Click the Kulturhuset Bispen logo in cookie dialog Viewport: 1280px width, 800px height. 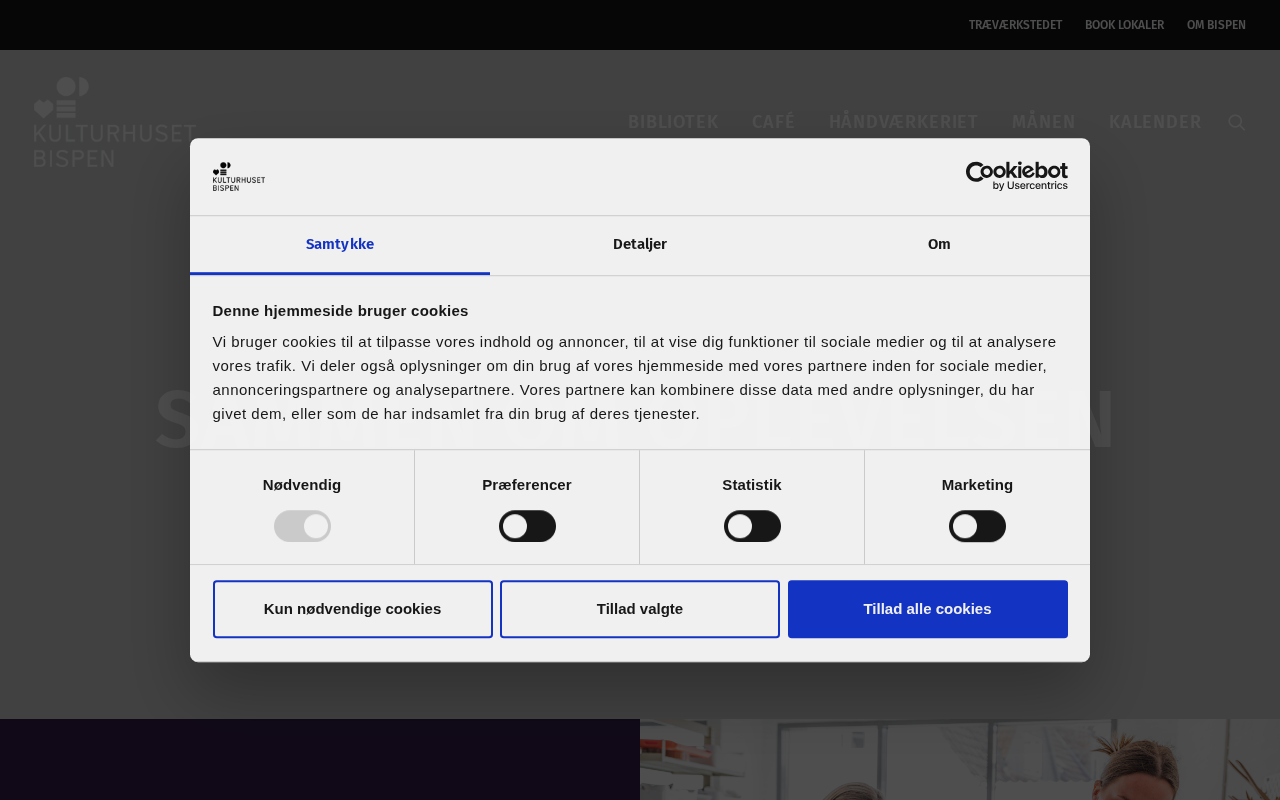pyautogui.click(x=239, y=176)
